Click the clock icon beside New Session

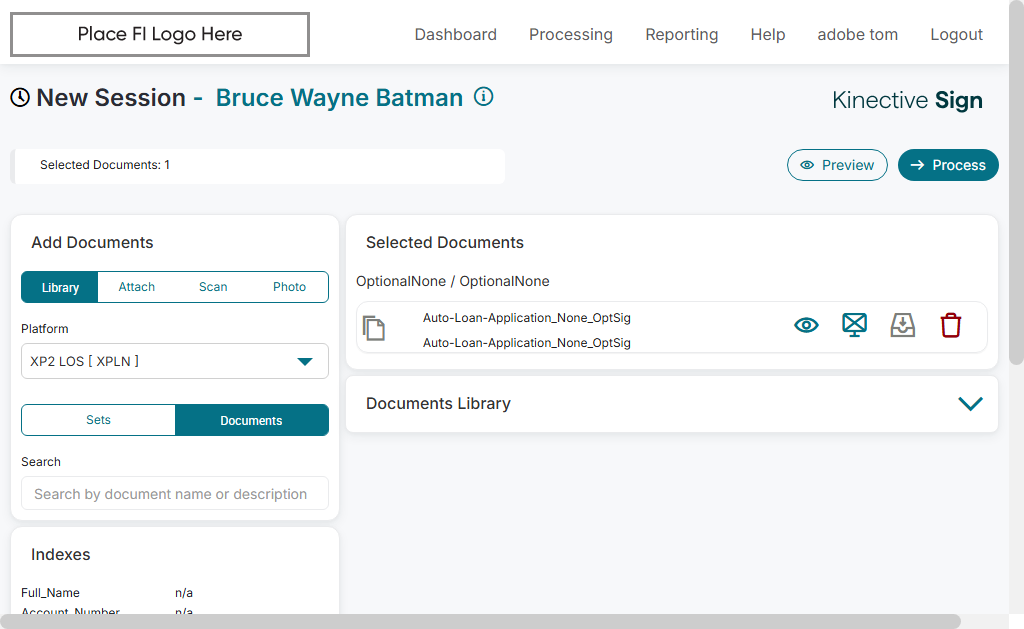20,97
